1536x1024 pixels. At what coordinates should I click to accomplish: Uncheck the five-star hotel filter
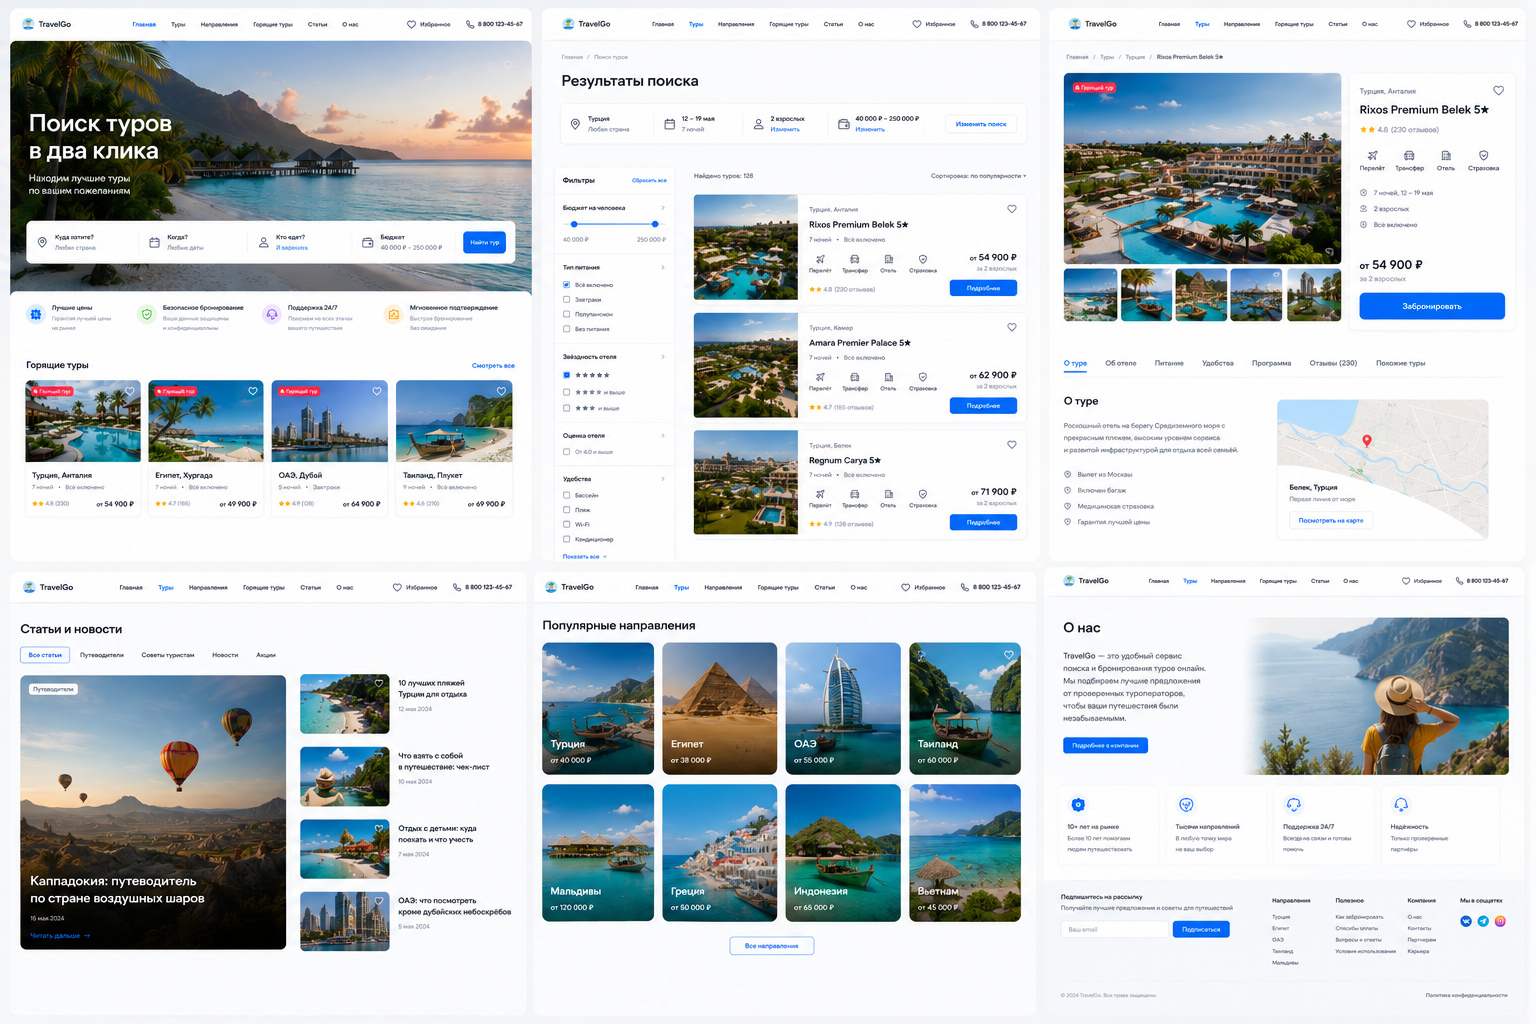click(x=566, y=375)
